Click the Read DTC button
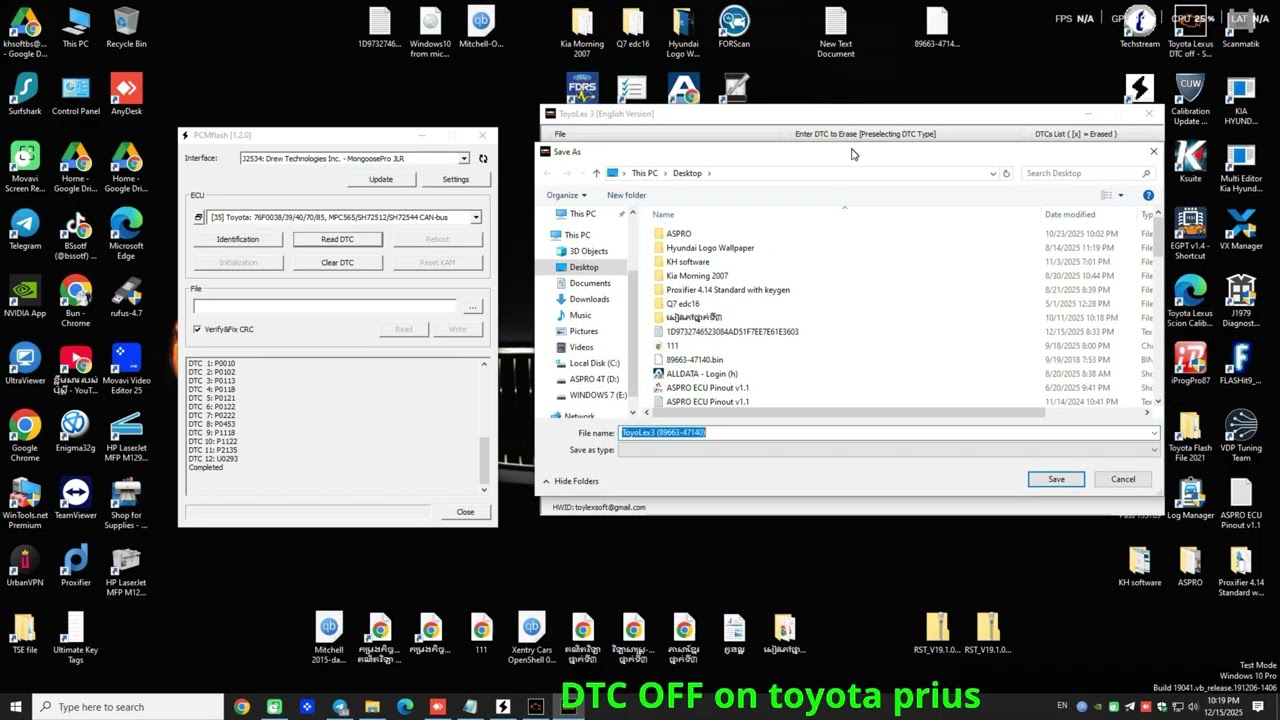 pos(337,239)
